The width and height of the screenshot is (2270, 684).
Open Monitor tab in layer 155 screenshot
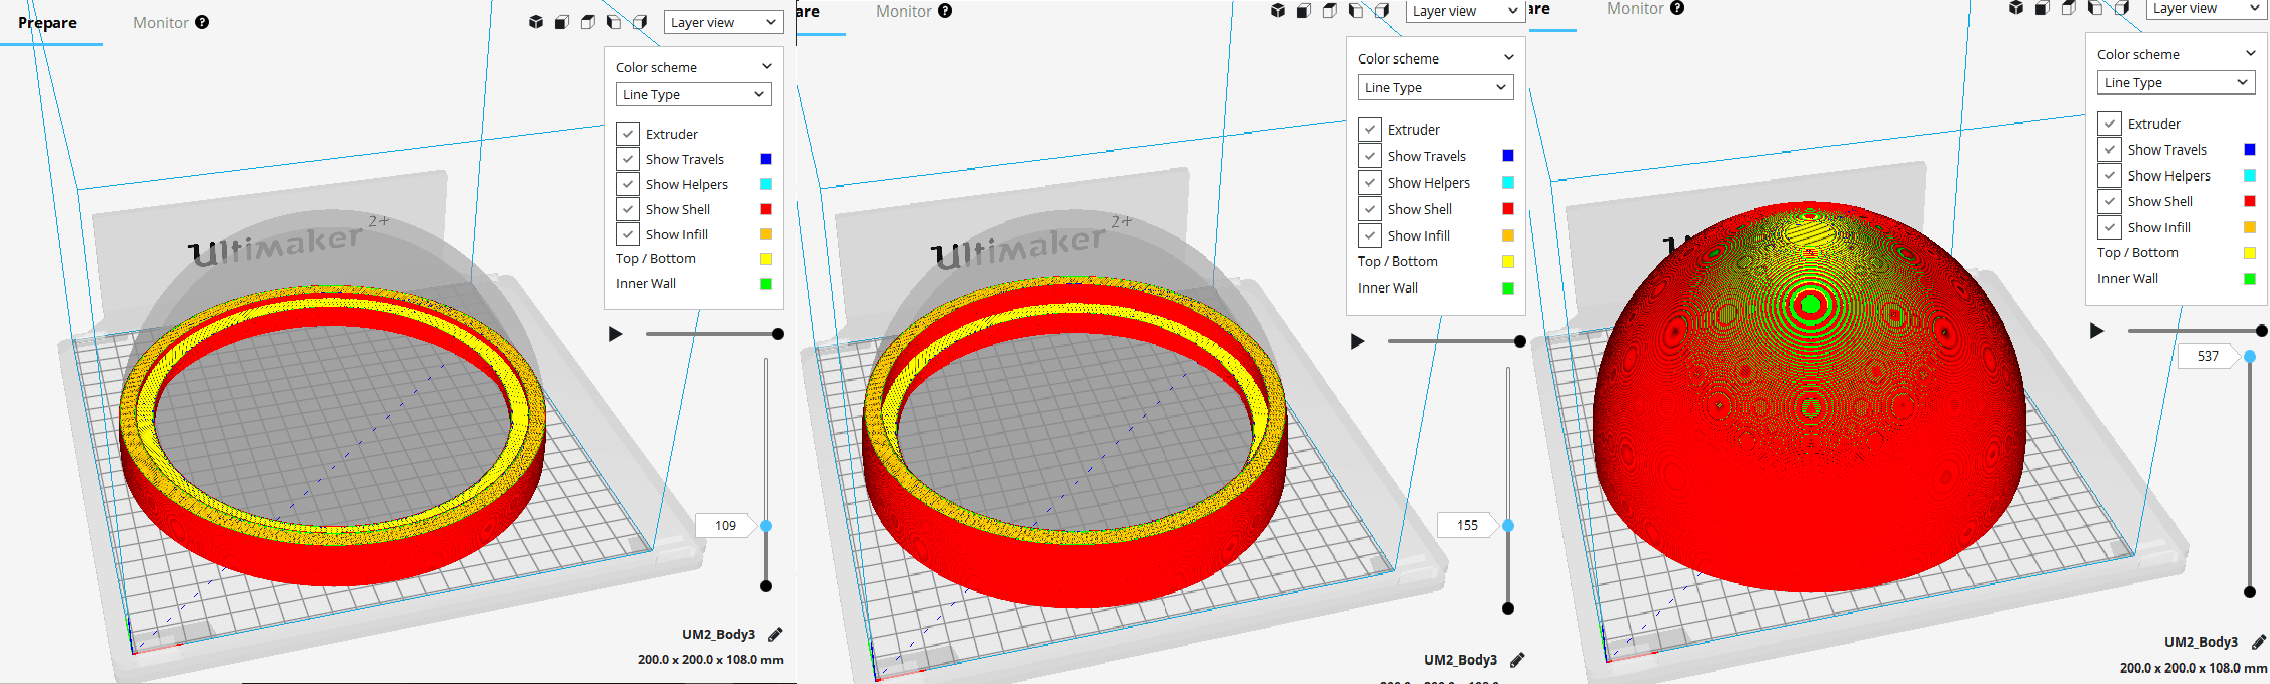point(903,11)
